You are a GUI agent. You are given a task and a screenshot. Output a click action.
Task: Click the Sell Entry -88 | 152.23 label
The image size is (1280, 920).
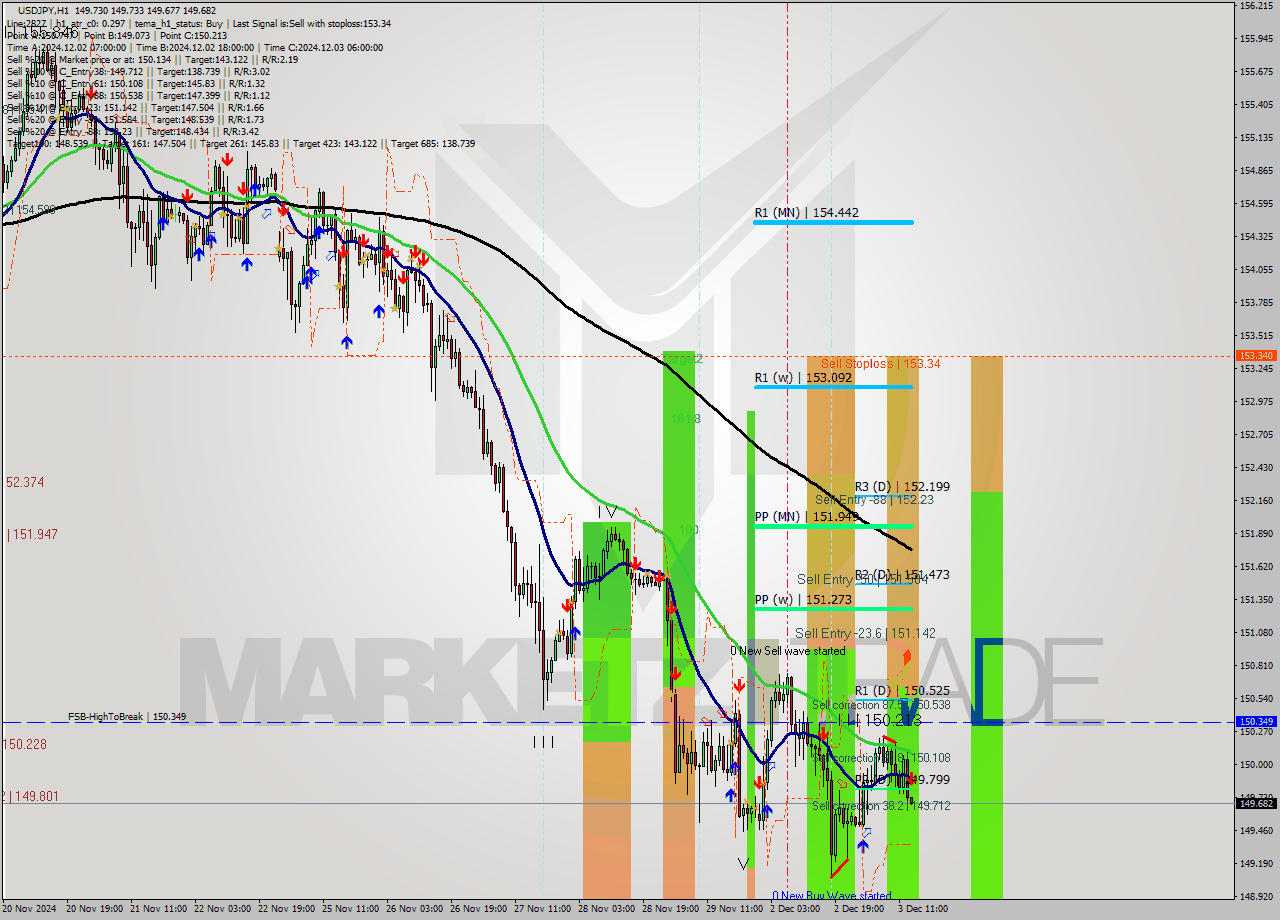[874, 500]
